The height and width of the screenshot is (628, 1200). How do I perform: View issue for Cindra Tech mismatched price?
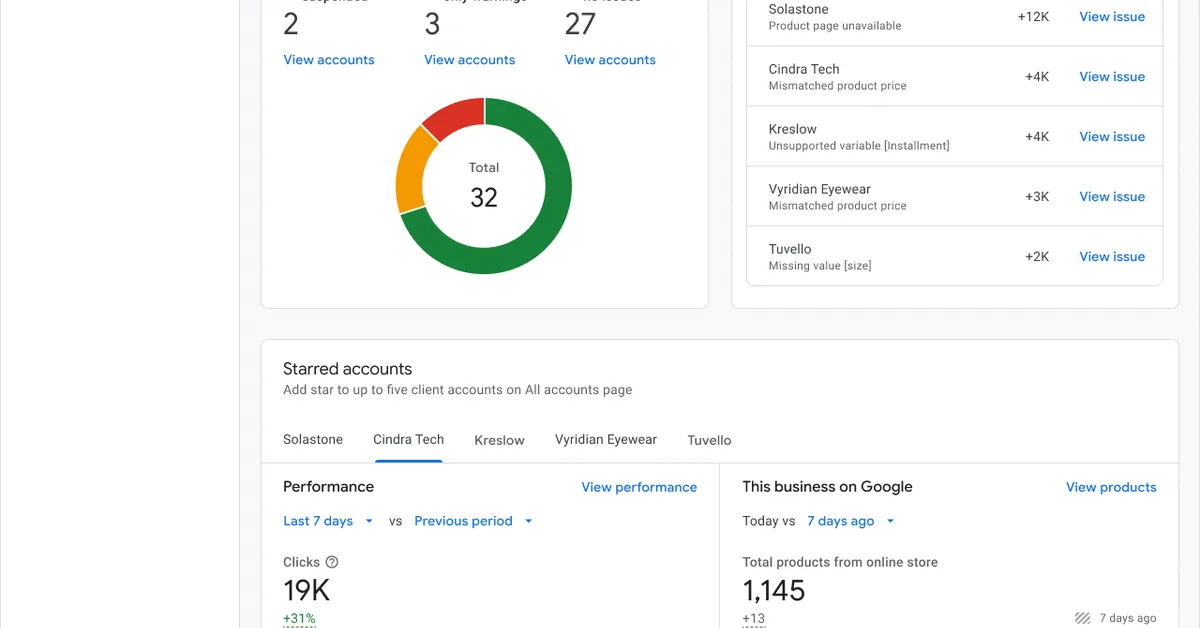(x=1112, y=76)
